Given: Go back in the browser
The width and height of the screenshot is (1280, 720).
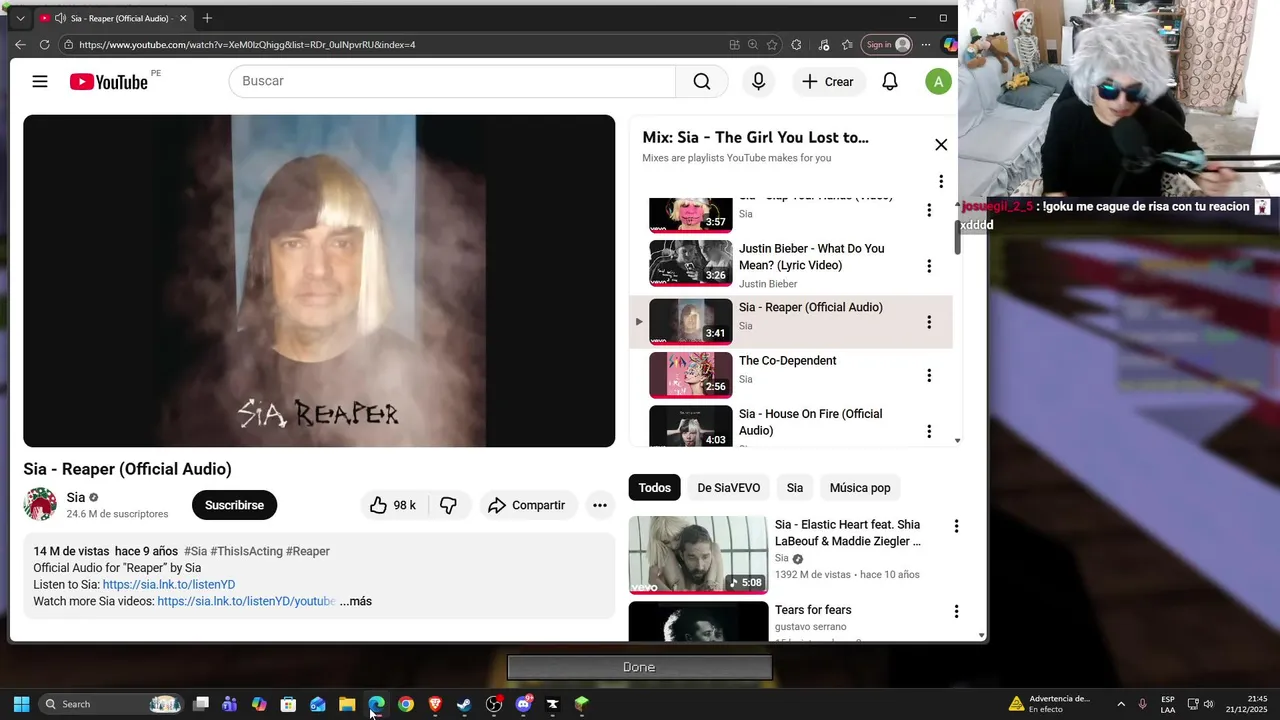Looking at the screenshot, I should 20,45.
